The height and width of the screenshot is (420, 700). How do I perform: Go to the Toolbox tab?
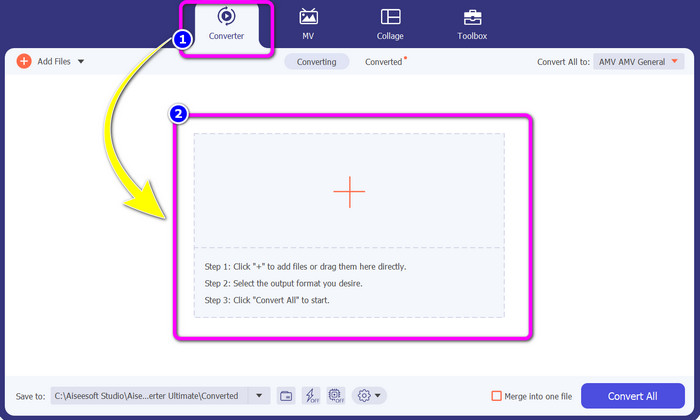(472, 25)
